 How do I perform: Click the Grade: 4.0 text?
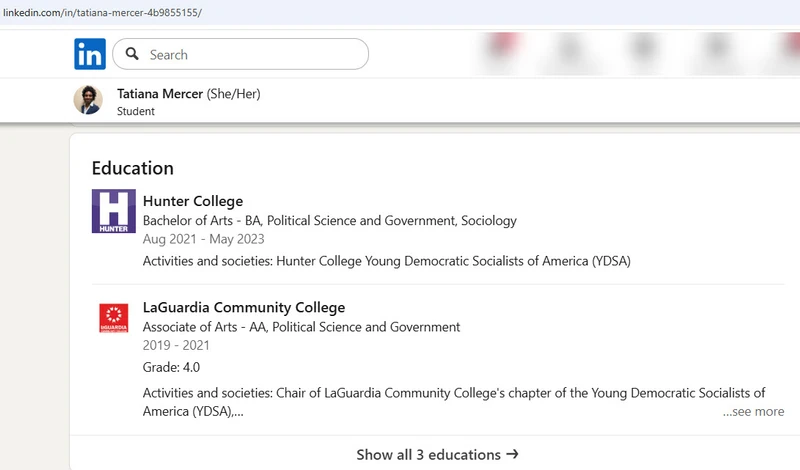[171, 367]
